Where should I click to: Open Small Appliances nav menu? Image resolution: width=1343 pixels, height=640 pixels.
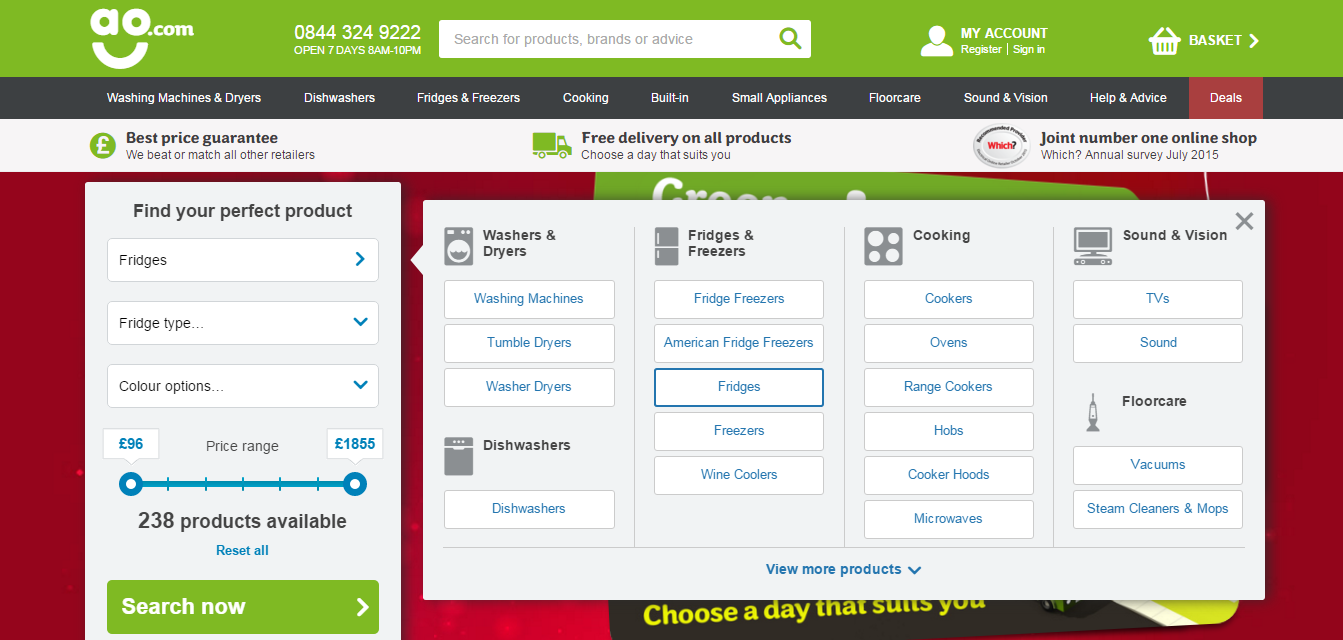coord(780,98)
